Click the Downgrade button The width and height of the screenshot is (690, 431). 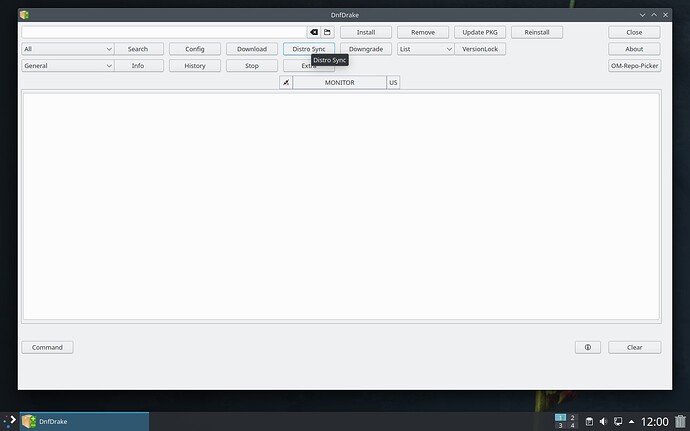[366, 49]
